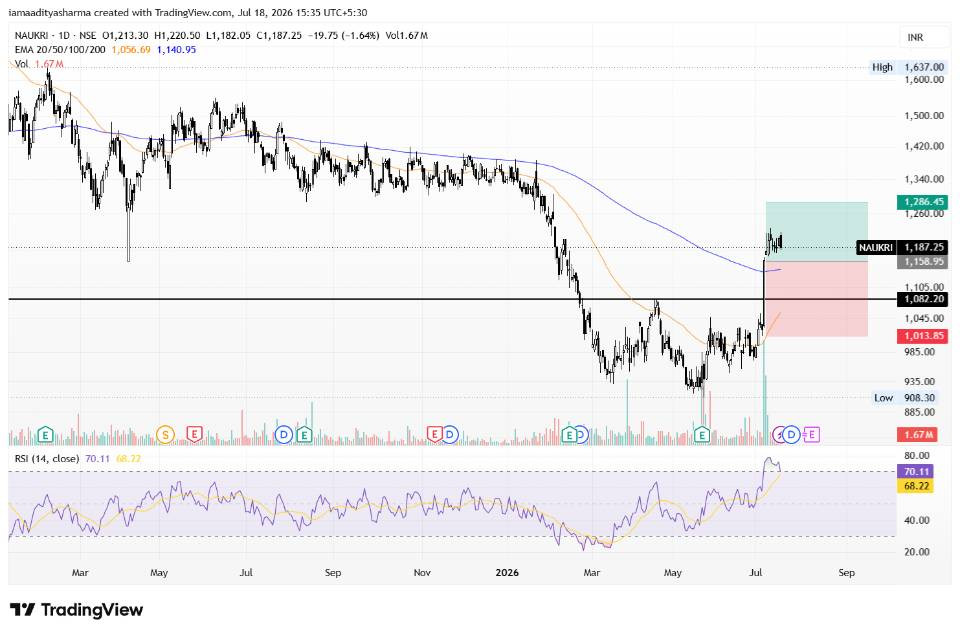960x635 pixels.
Task: Click the orange 1,056.69 EMA value
Action: (131, 50)
